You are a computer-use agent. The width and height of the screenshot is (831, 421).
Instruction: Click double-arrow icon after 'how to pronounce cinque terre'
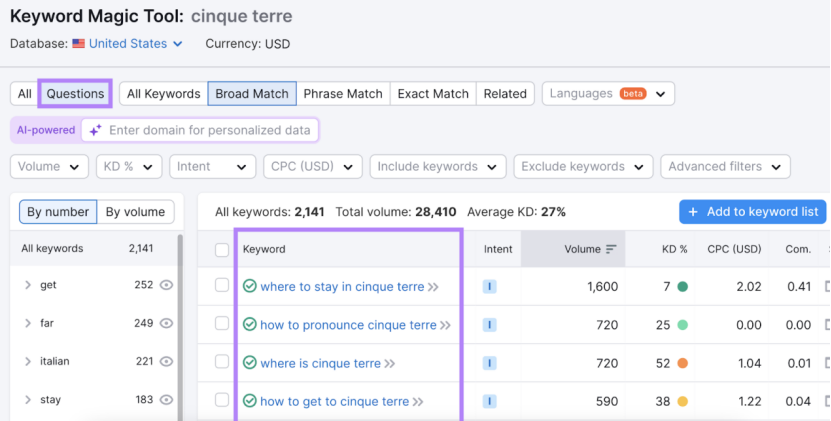tap(445, 325)
